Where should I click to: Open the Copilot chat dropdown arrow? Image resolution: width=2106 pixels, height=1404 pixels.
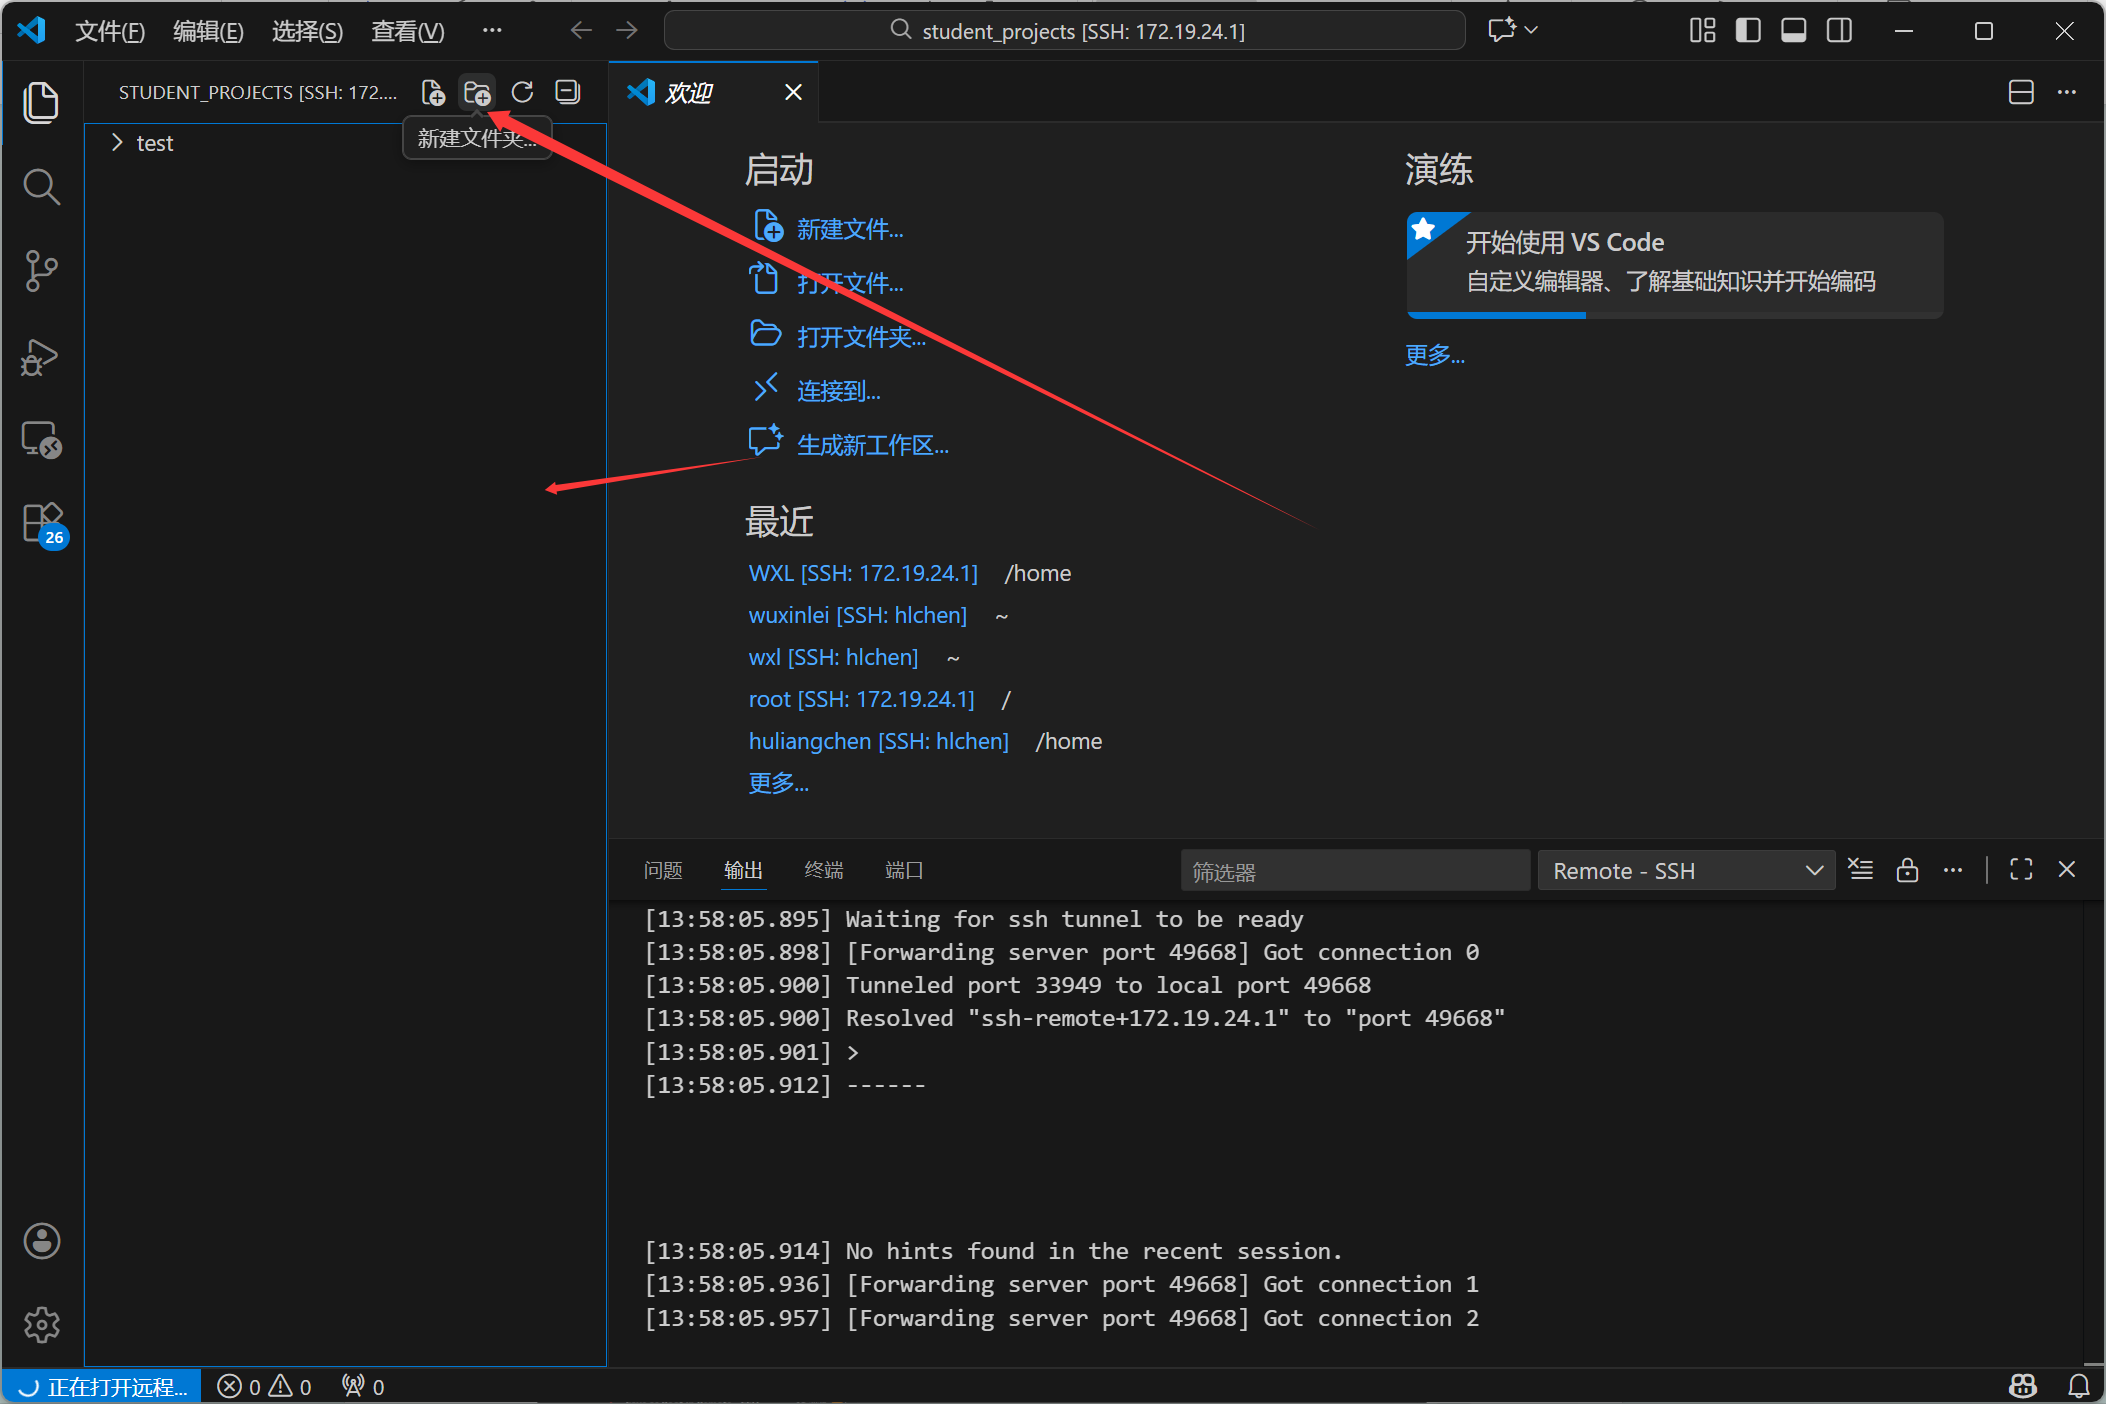1531,31
